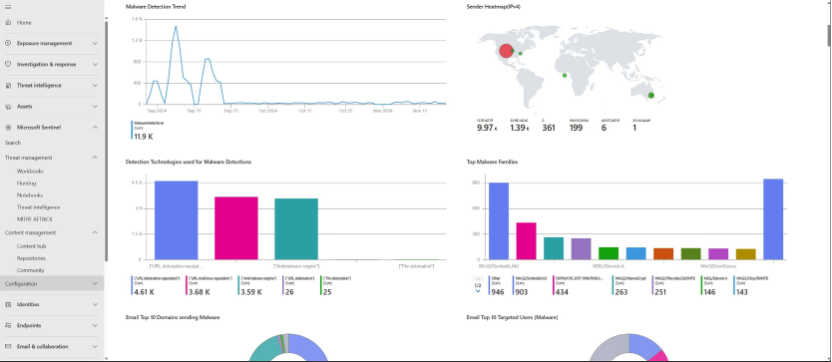
Task: Click the green dot near Africa on heatmap
Action: (x=565, y=75)
